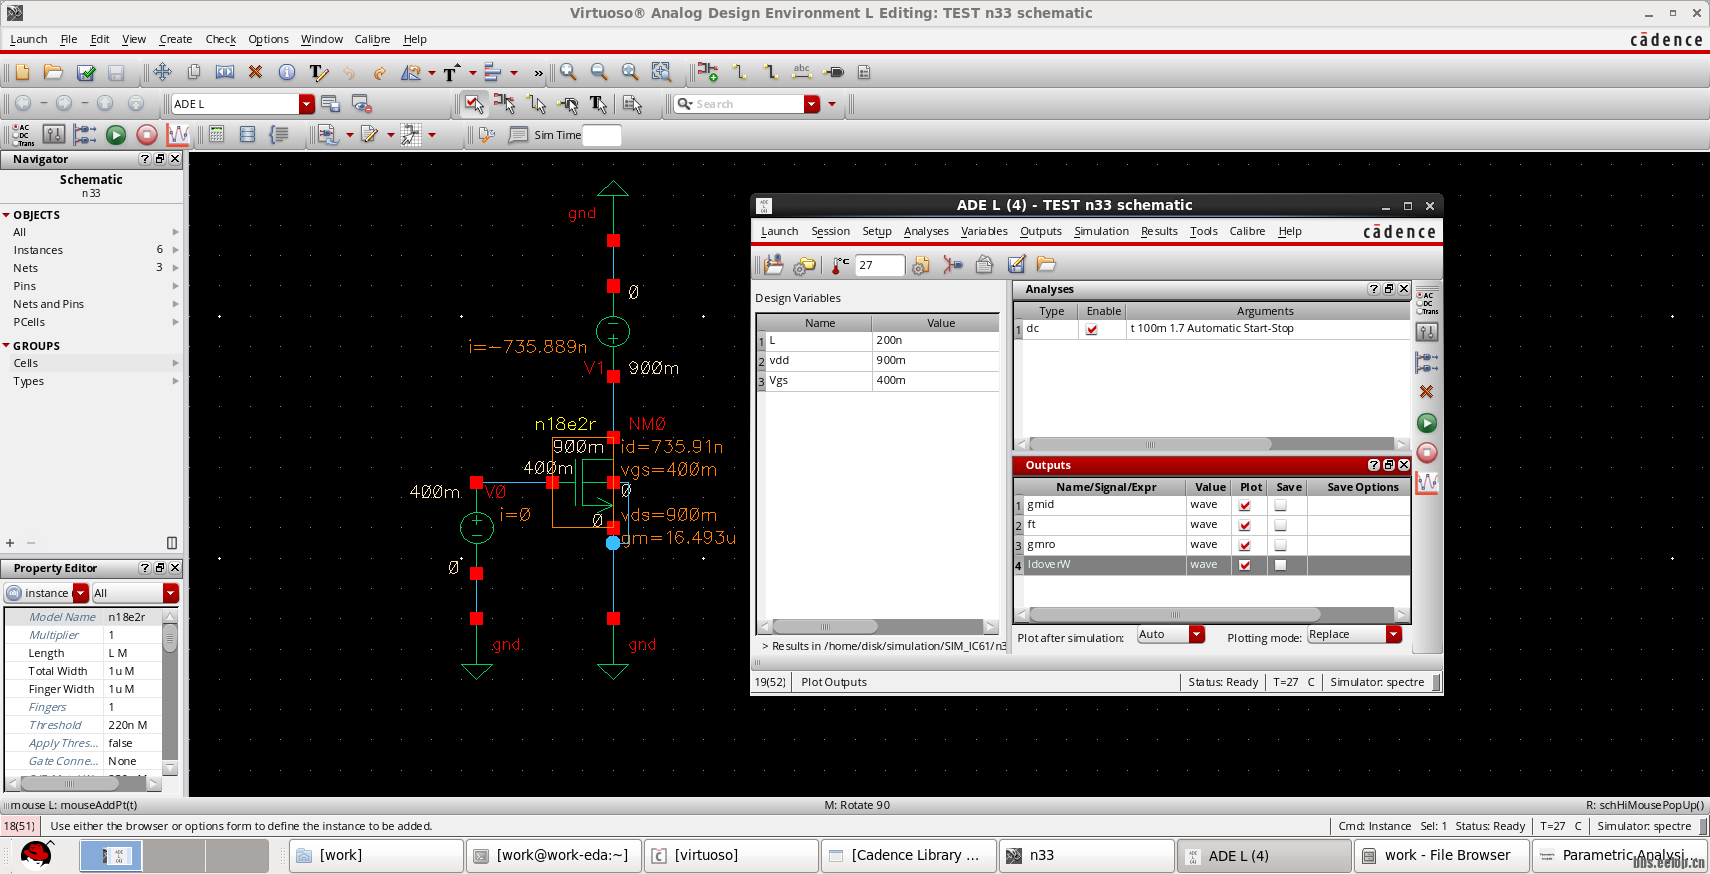This screenshot has width=1710, height=874.
Task: Click the Edit Variables sliders icon in ADE L side toolbar
Action: (1427, 332)
